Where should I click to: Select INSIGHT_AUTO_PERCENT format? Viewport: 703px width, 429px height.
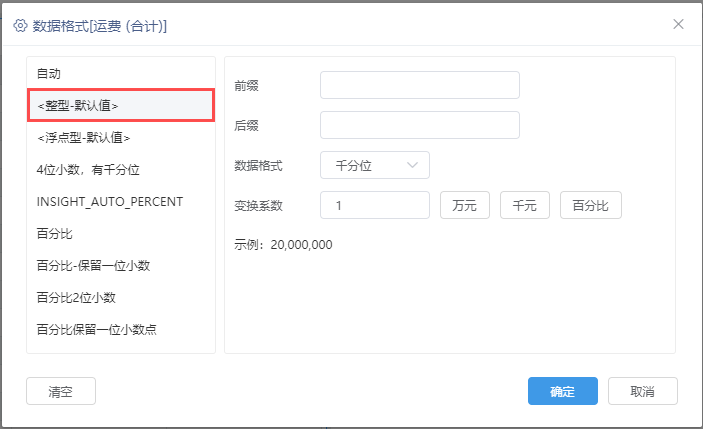[x=121, y=202]
